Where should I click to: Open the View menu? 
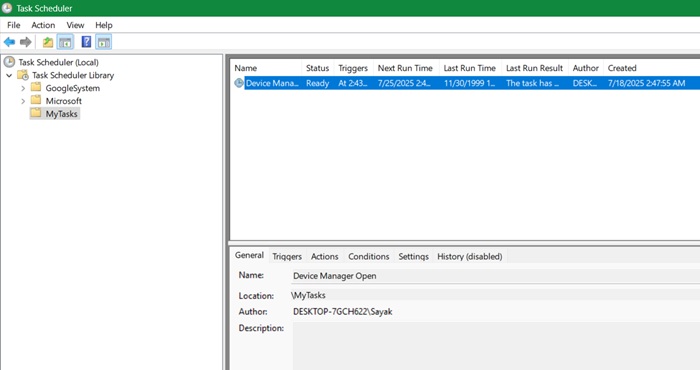[x=75, y=25]
